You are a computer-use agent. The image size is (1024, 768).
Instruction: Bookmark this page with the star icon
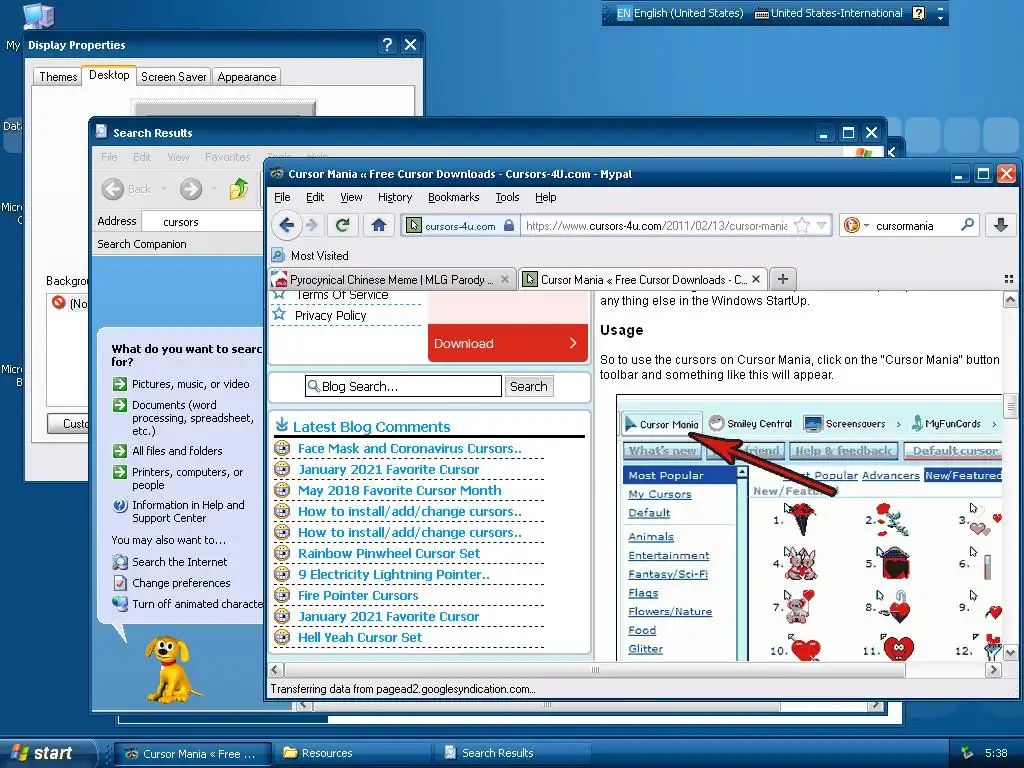click(x=802, y=225)
